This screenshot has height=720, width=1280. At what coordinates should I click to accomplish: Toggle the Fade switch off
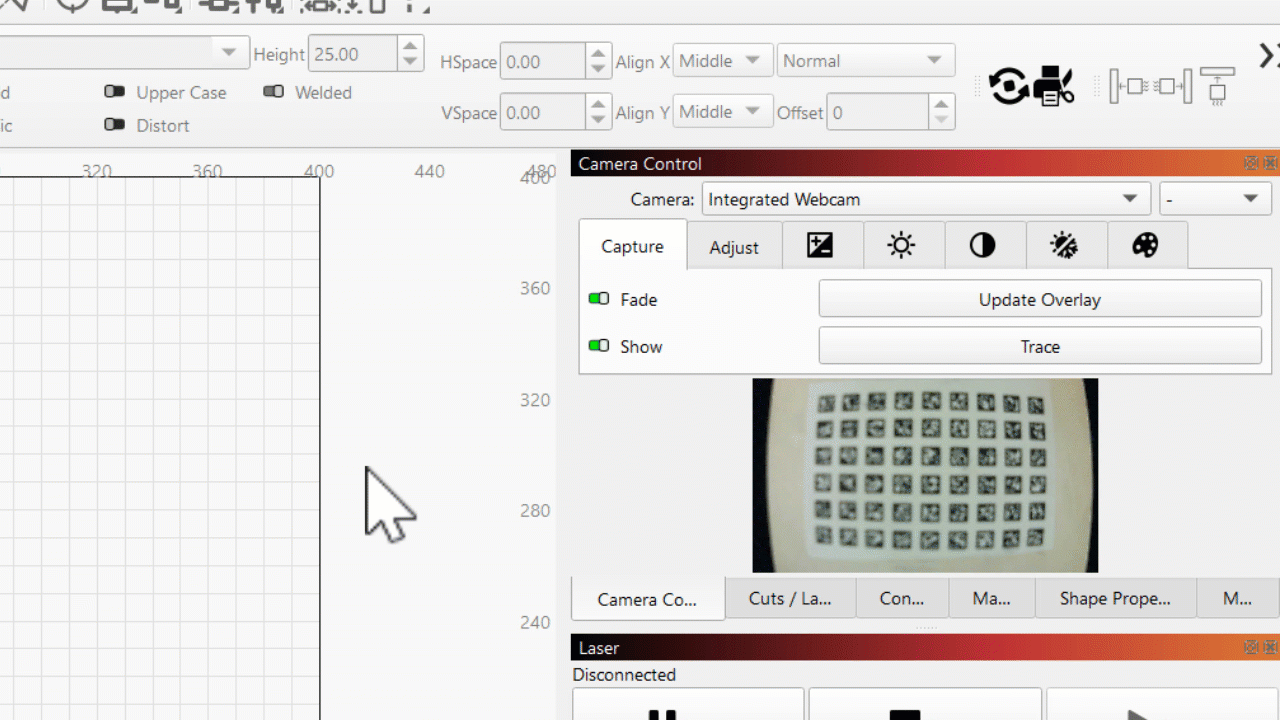click(x=599, y=299)
